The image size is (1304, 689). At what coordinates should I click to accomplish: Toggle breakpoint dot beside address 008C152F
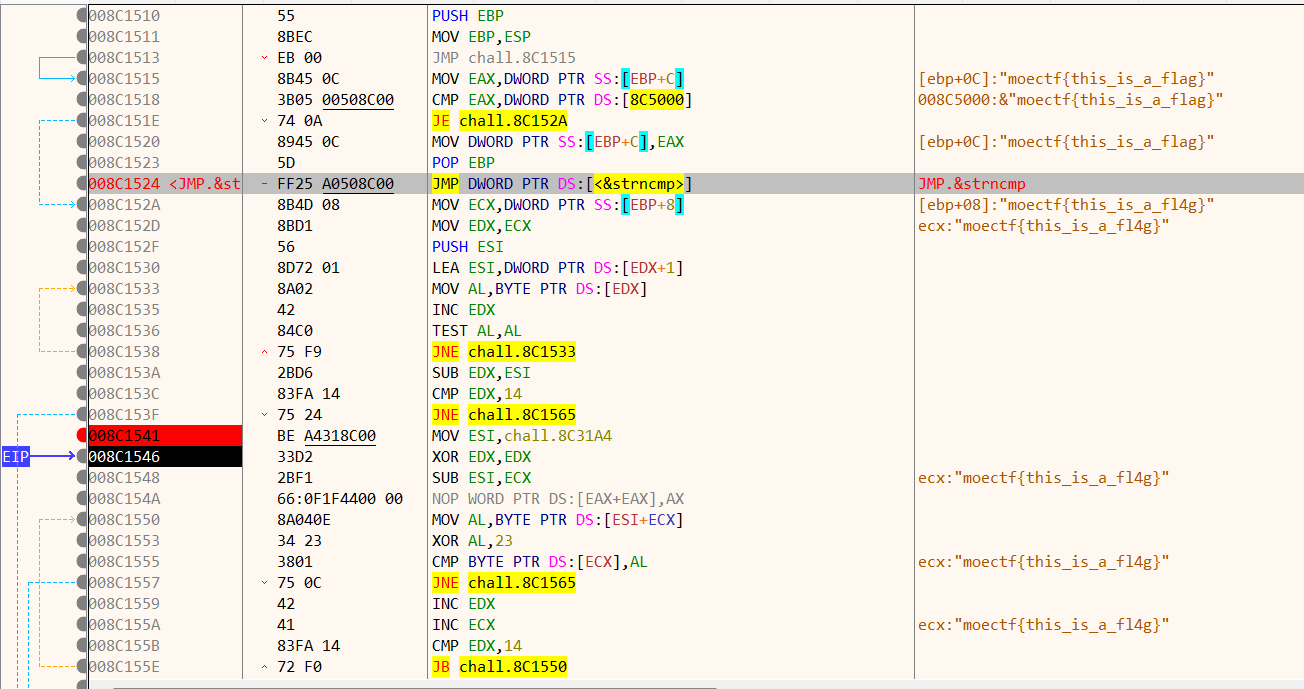coord(82,247)
